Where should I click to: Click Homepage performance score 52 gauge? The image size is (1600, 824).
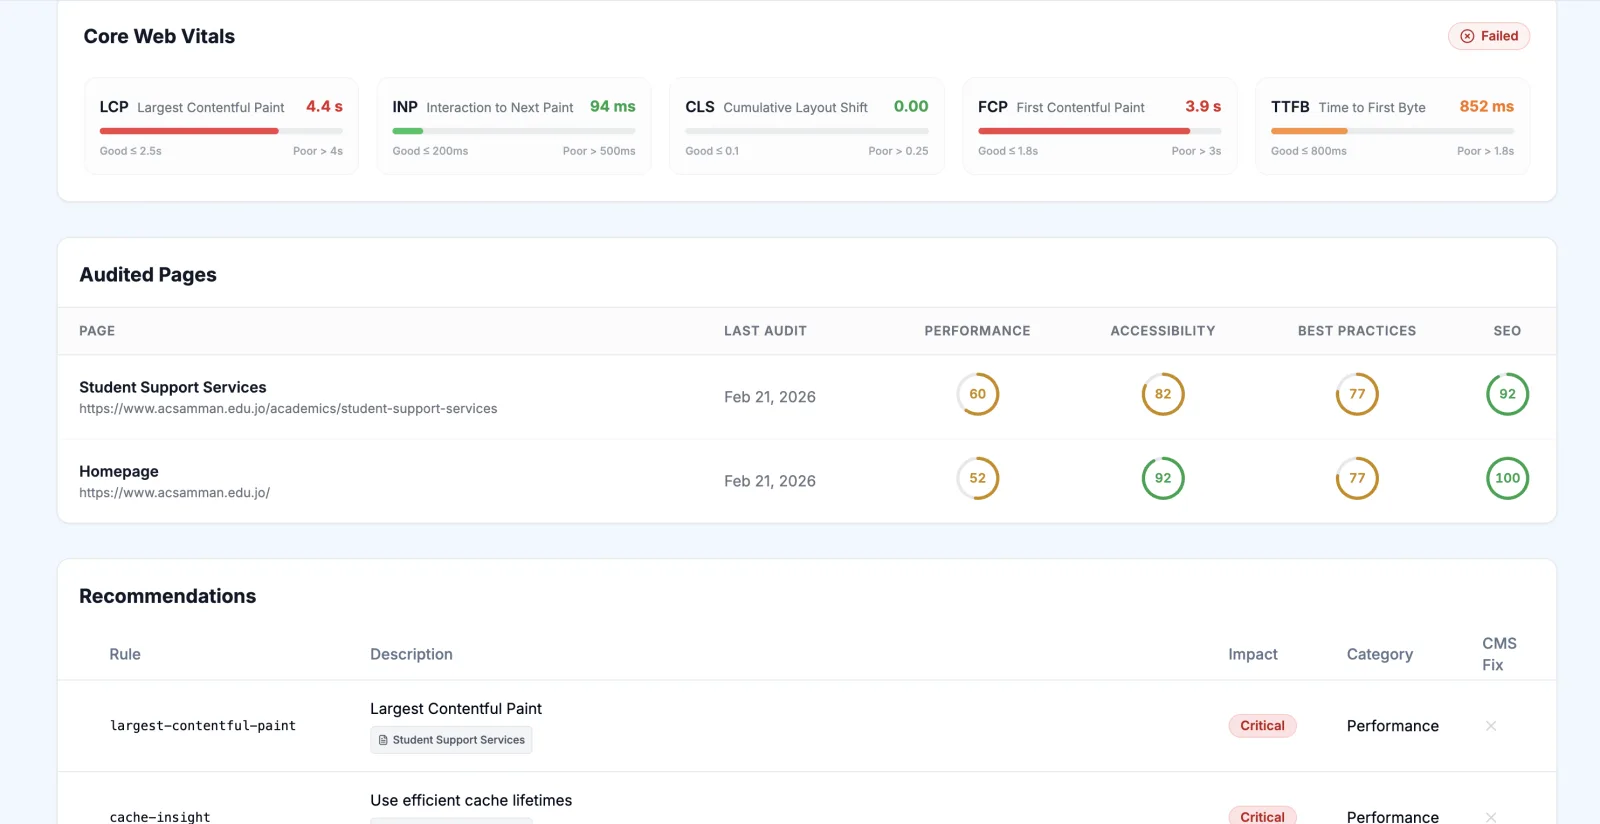[x=978, y=478]
